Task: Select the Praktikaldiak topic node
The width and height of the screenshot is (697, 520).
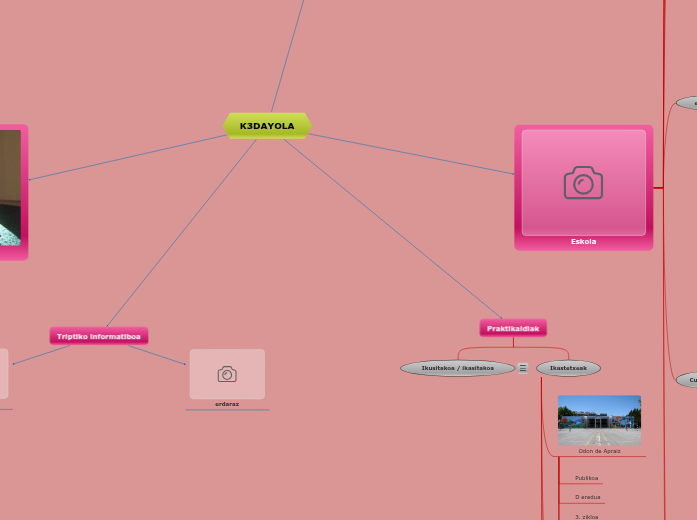Action: pos(513,328)
